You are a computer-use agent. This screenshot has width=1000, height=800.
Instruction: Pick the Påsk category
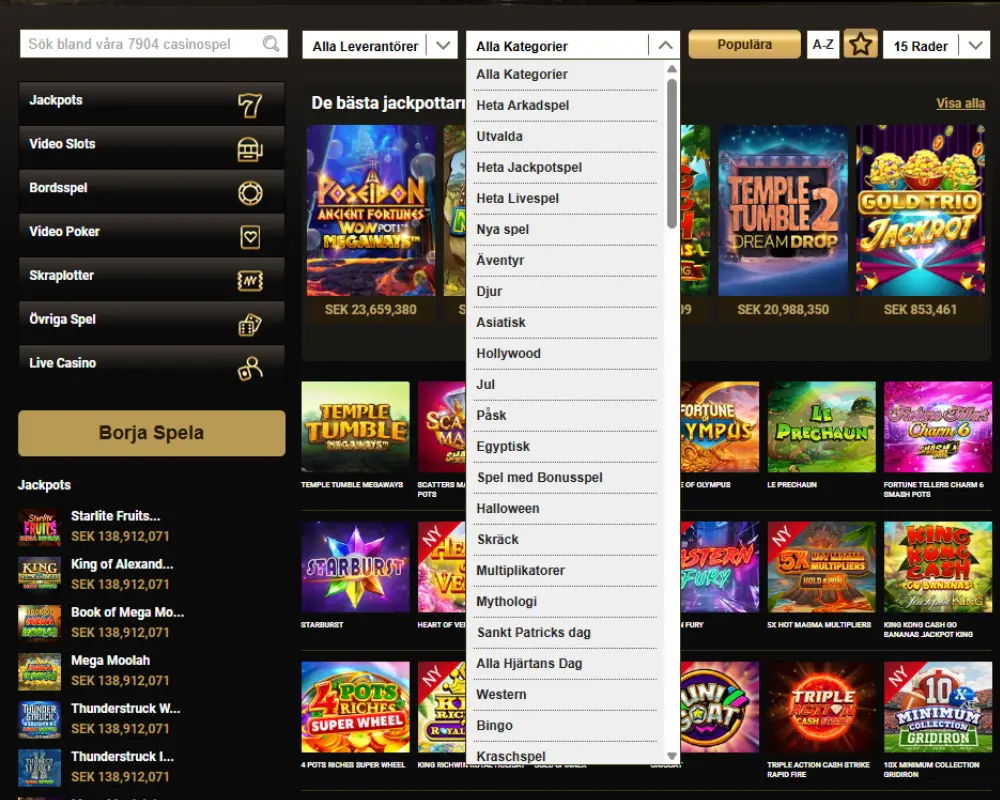pyautogui.click(x=565, y=415)
